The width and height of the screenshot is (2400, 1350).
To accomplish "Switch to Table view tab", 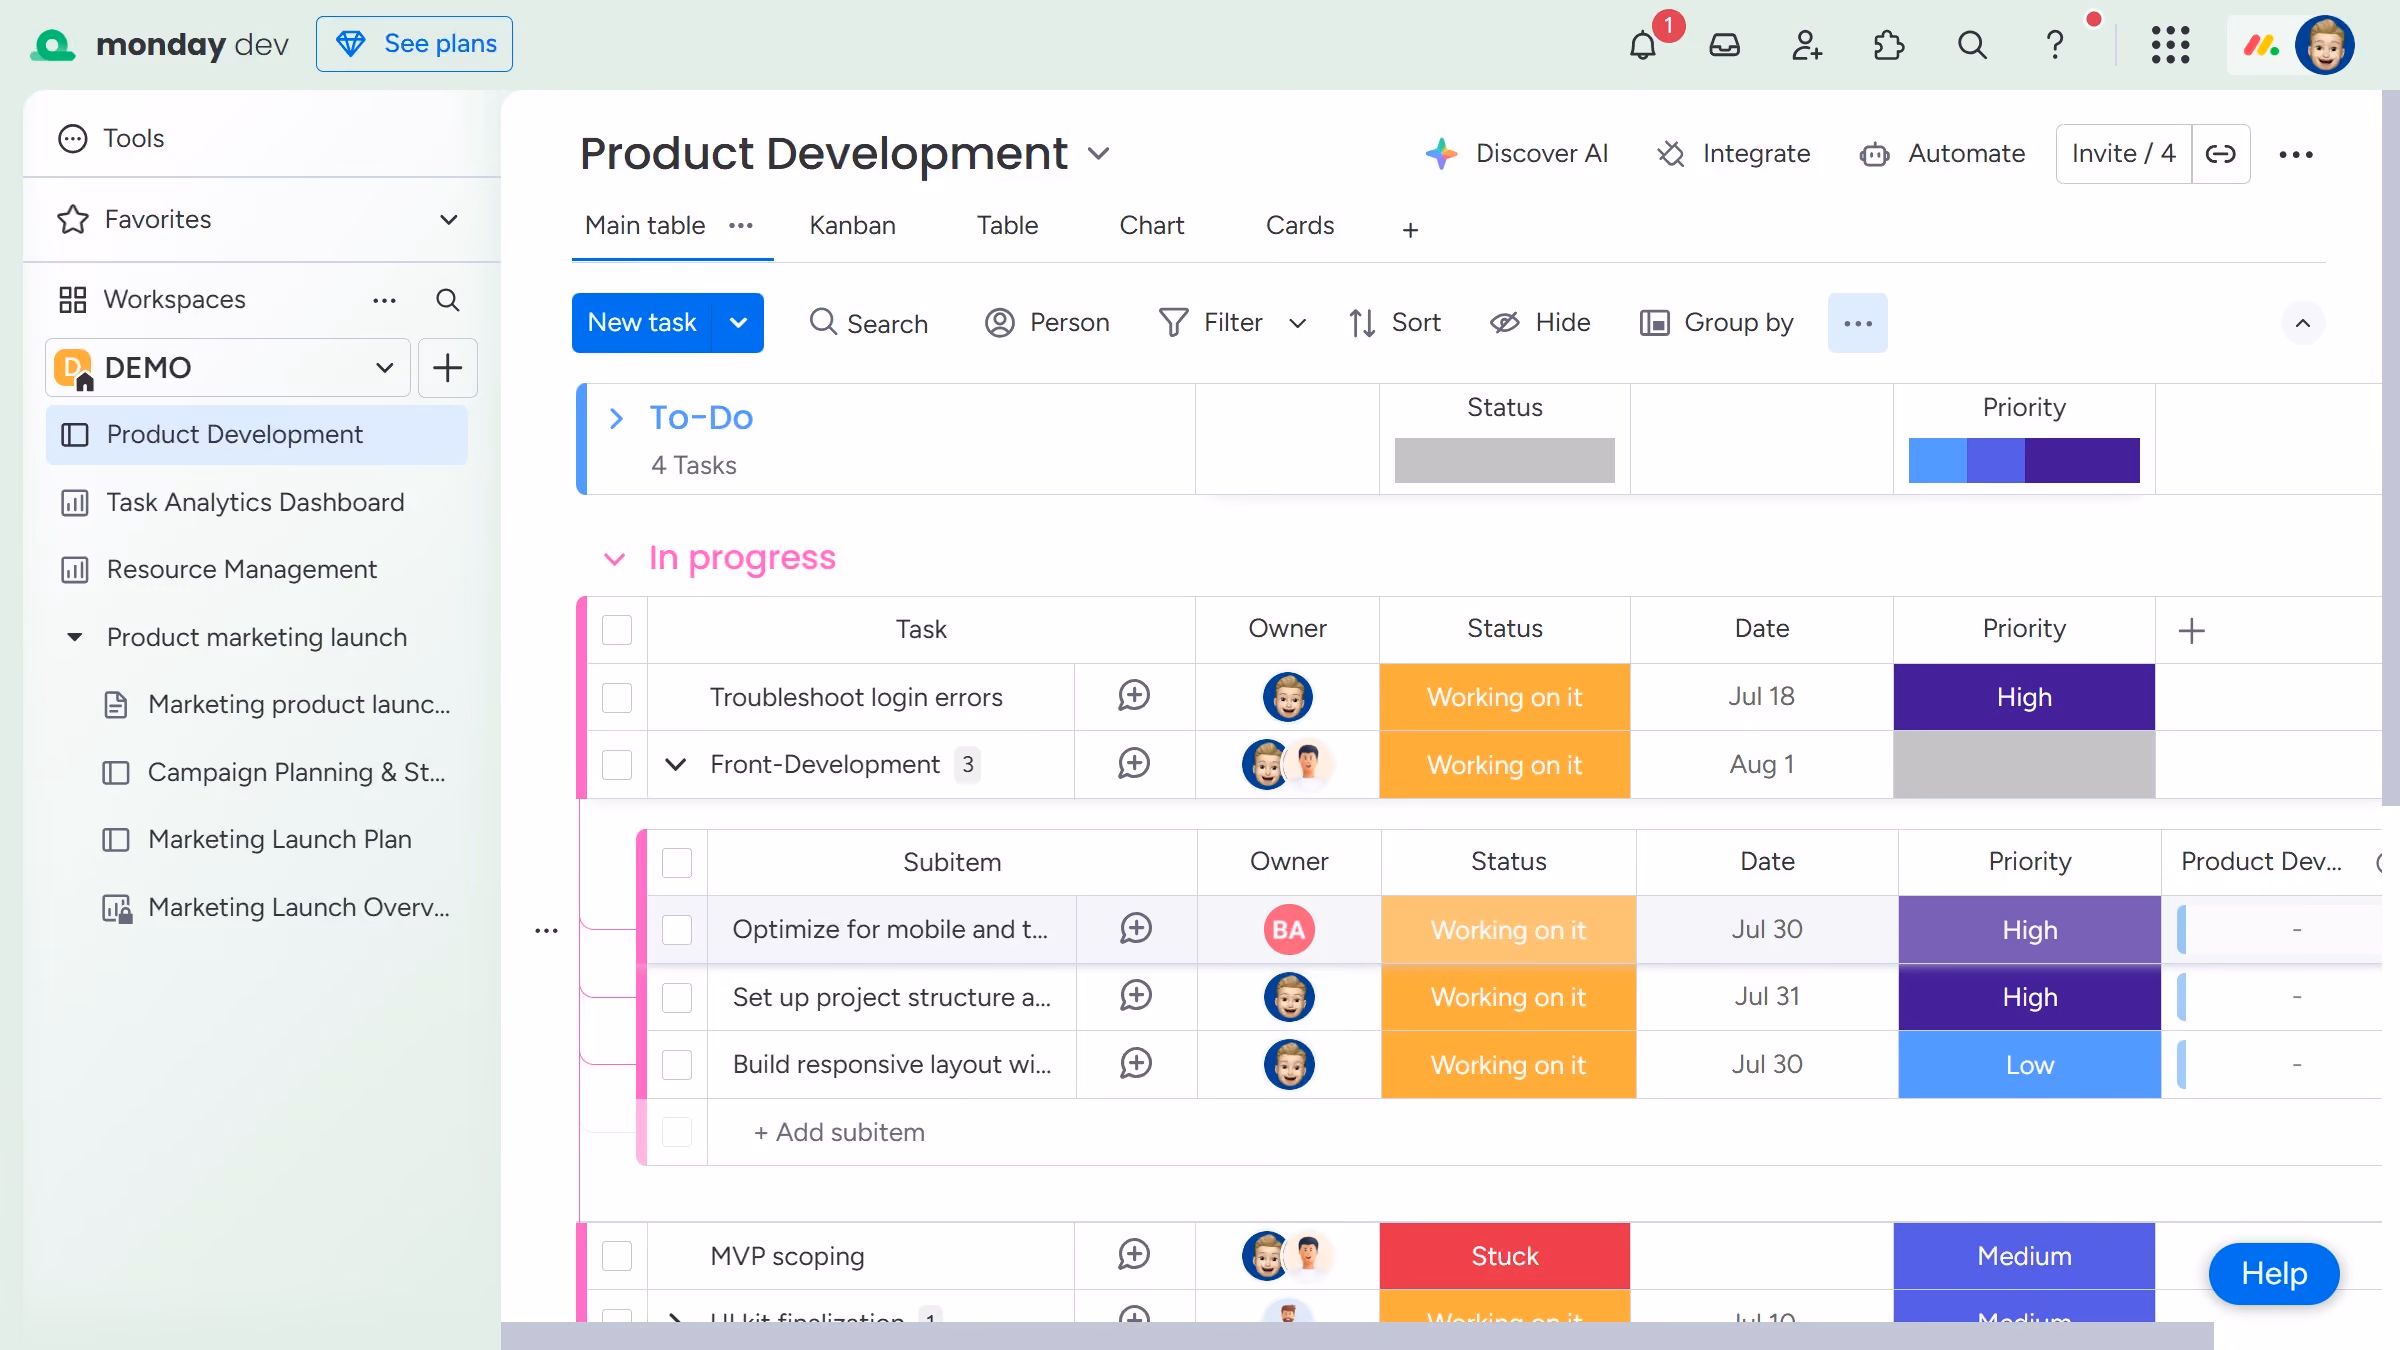I will [x=1007, y=226].
